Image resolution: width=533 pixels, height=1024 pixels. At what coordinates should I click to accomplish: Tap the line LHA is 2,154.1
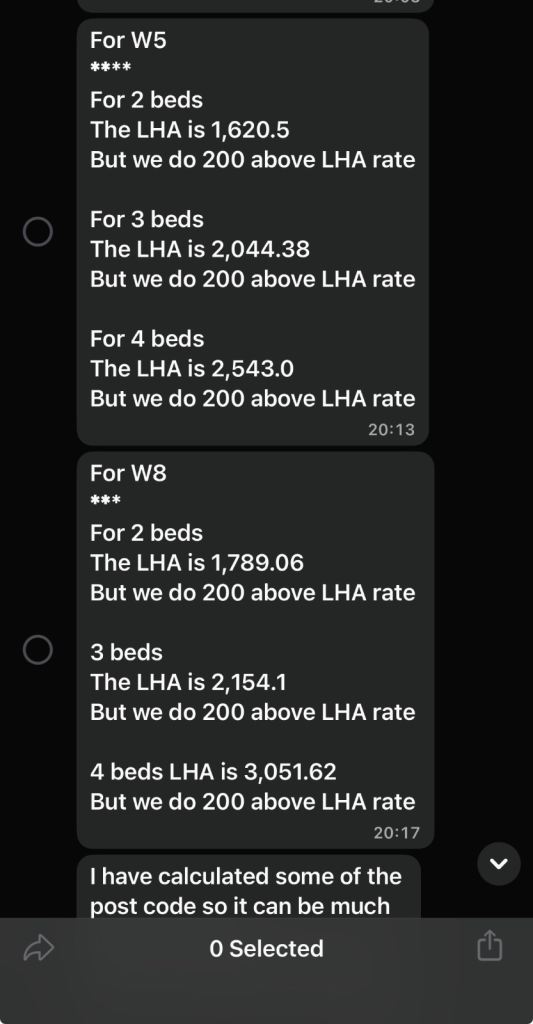(x=188, y=682)
